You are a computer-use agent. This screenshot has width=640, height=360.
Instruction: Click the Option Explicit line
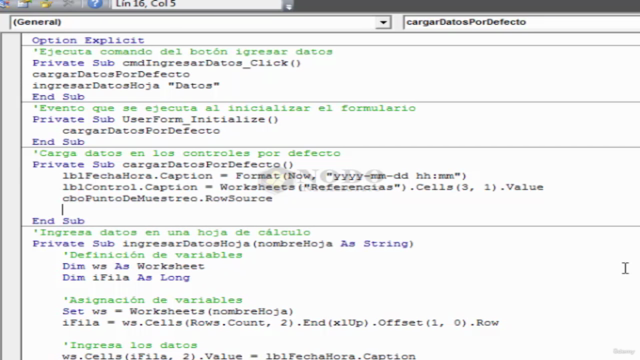88,40
